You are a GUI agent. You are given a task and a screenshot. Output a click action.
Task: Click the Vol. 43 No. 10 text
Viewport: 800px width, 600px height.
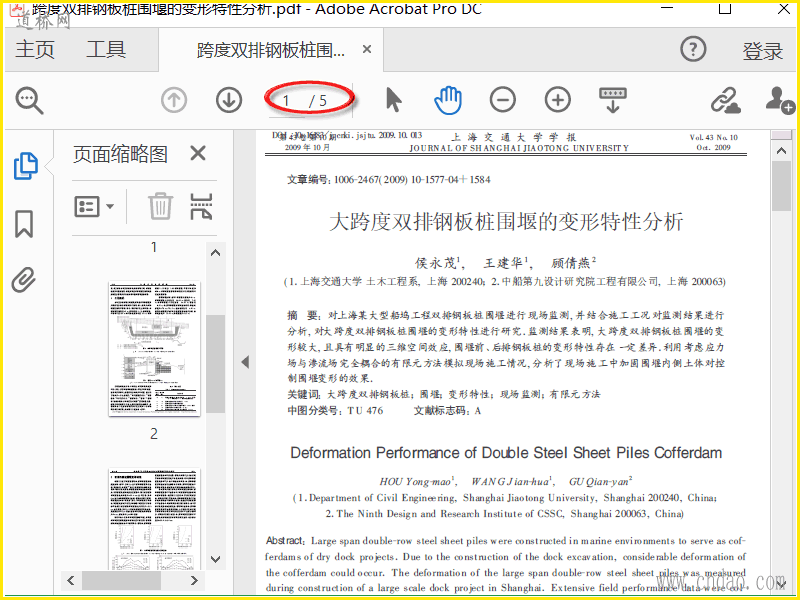point(713,138)
